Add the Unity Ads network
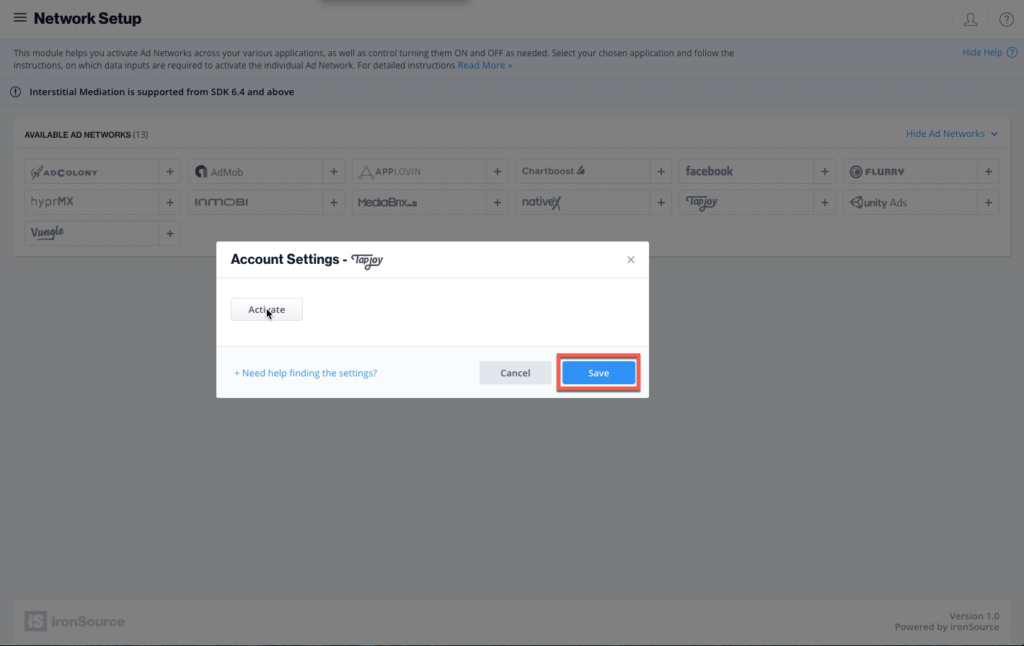This screenshot has width=1024, height=646. pos(989,203)
